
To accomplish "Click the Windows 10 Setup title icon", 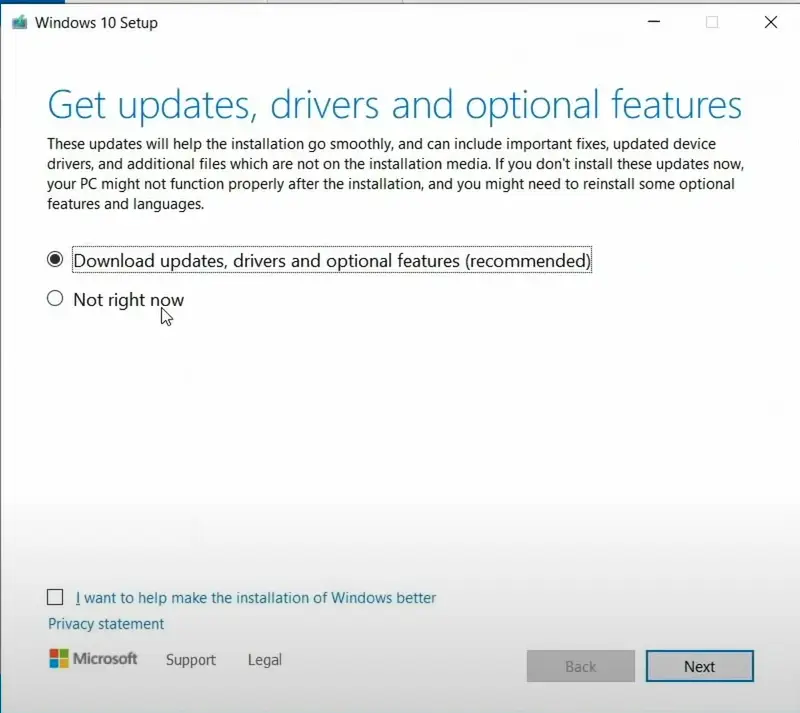I will 19,22.
